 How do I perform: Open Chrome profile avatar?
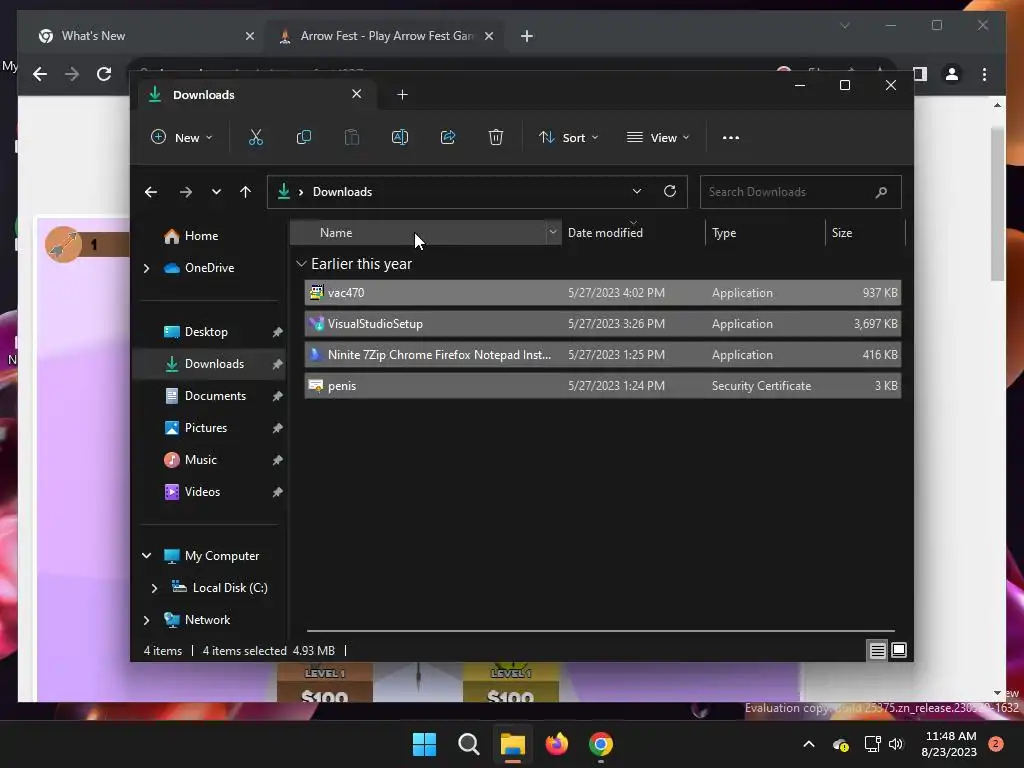(x=952, y=74)
